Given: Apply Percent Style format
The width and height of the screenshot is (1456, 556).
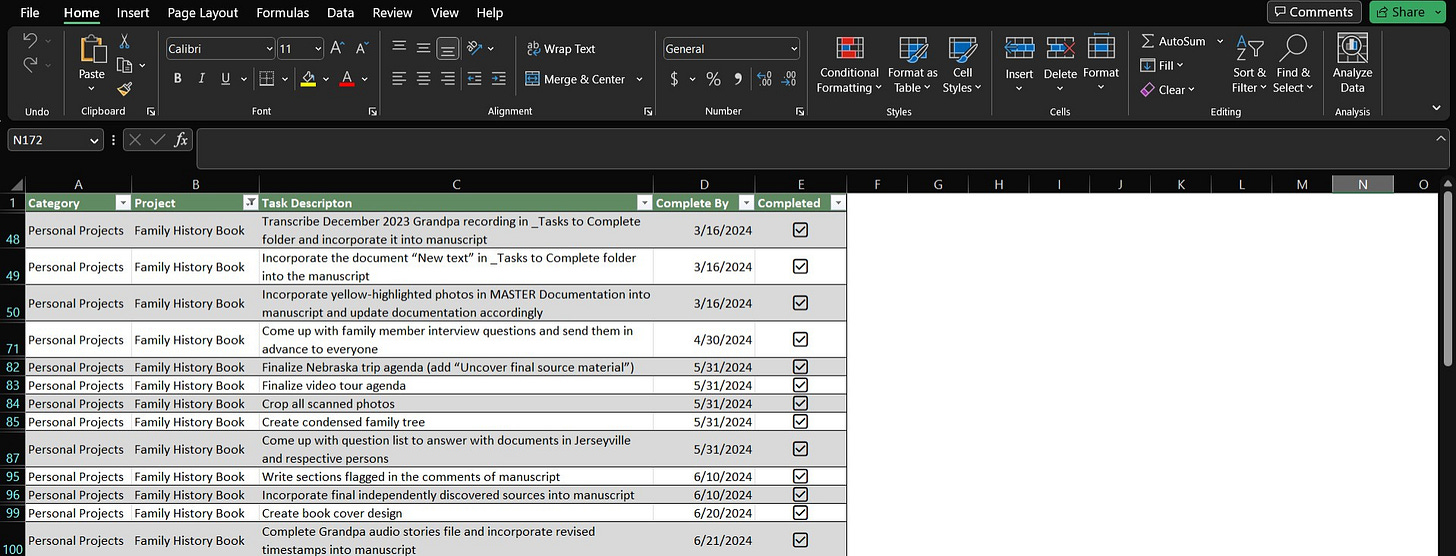Looking at the screenshot, I should (713, 79).
